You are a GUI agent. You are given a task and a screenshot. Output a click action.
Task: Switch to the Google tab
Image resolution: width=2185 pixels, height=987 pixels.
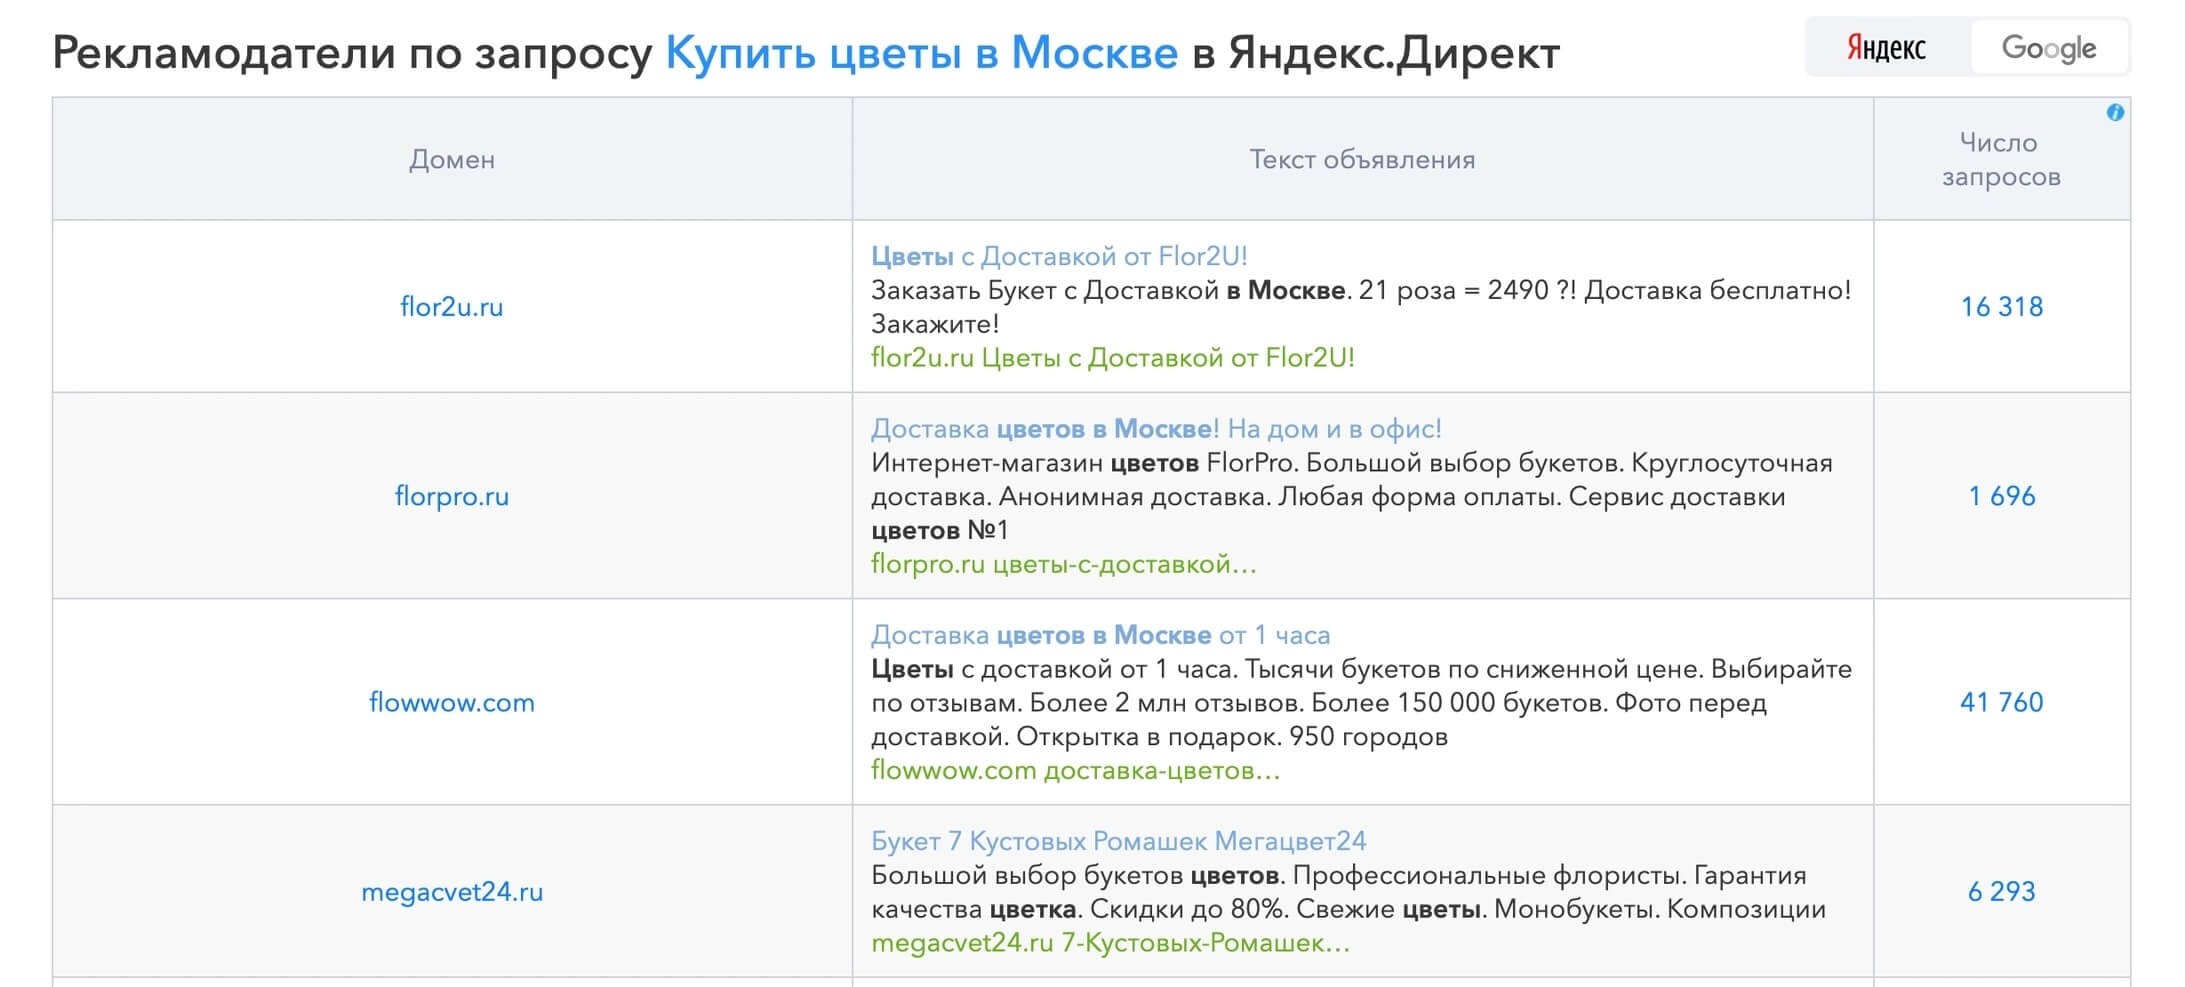click(x=2049, y=47)
